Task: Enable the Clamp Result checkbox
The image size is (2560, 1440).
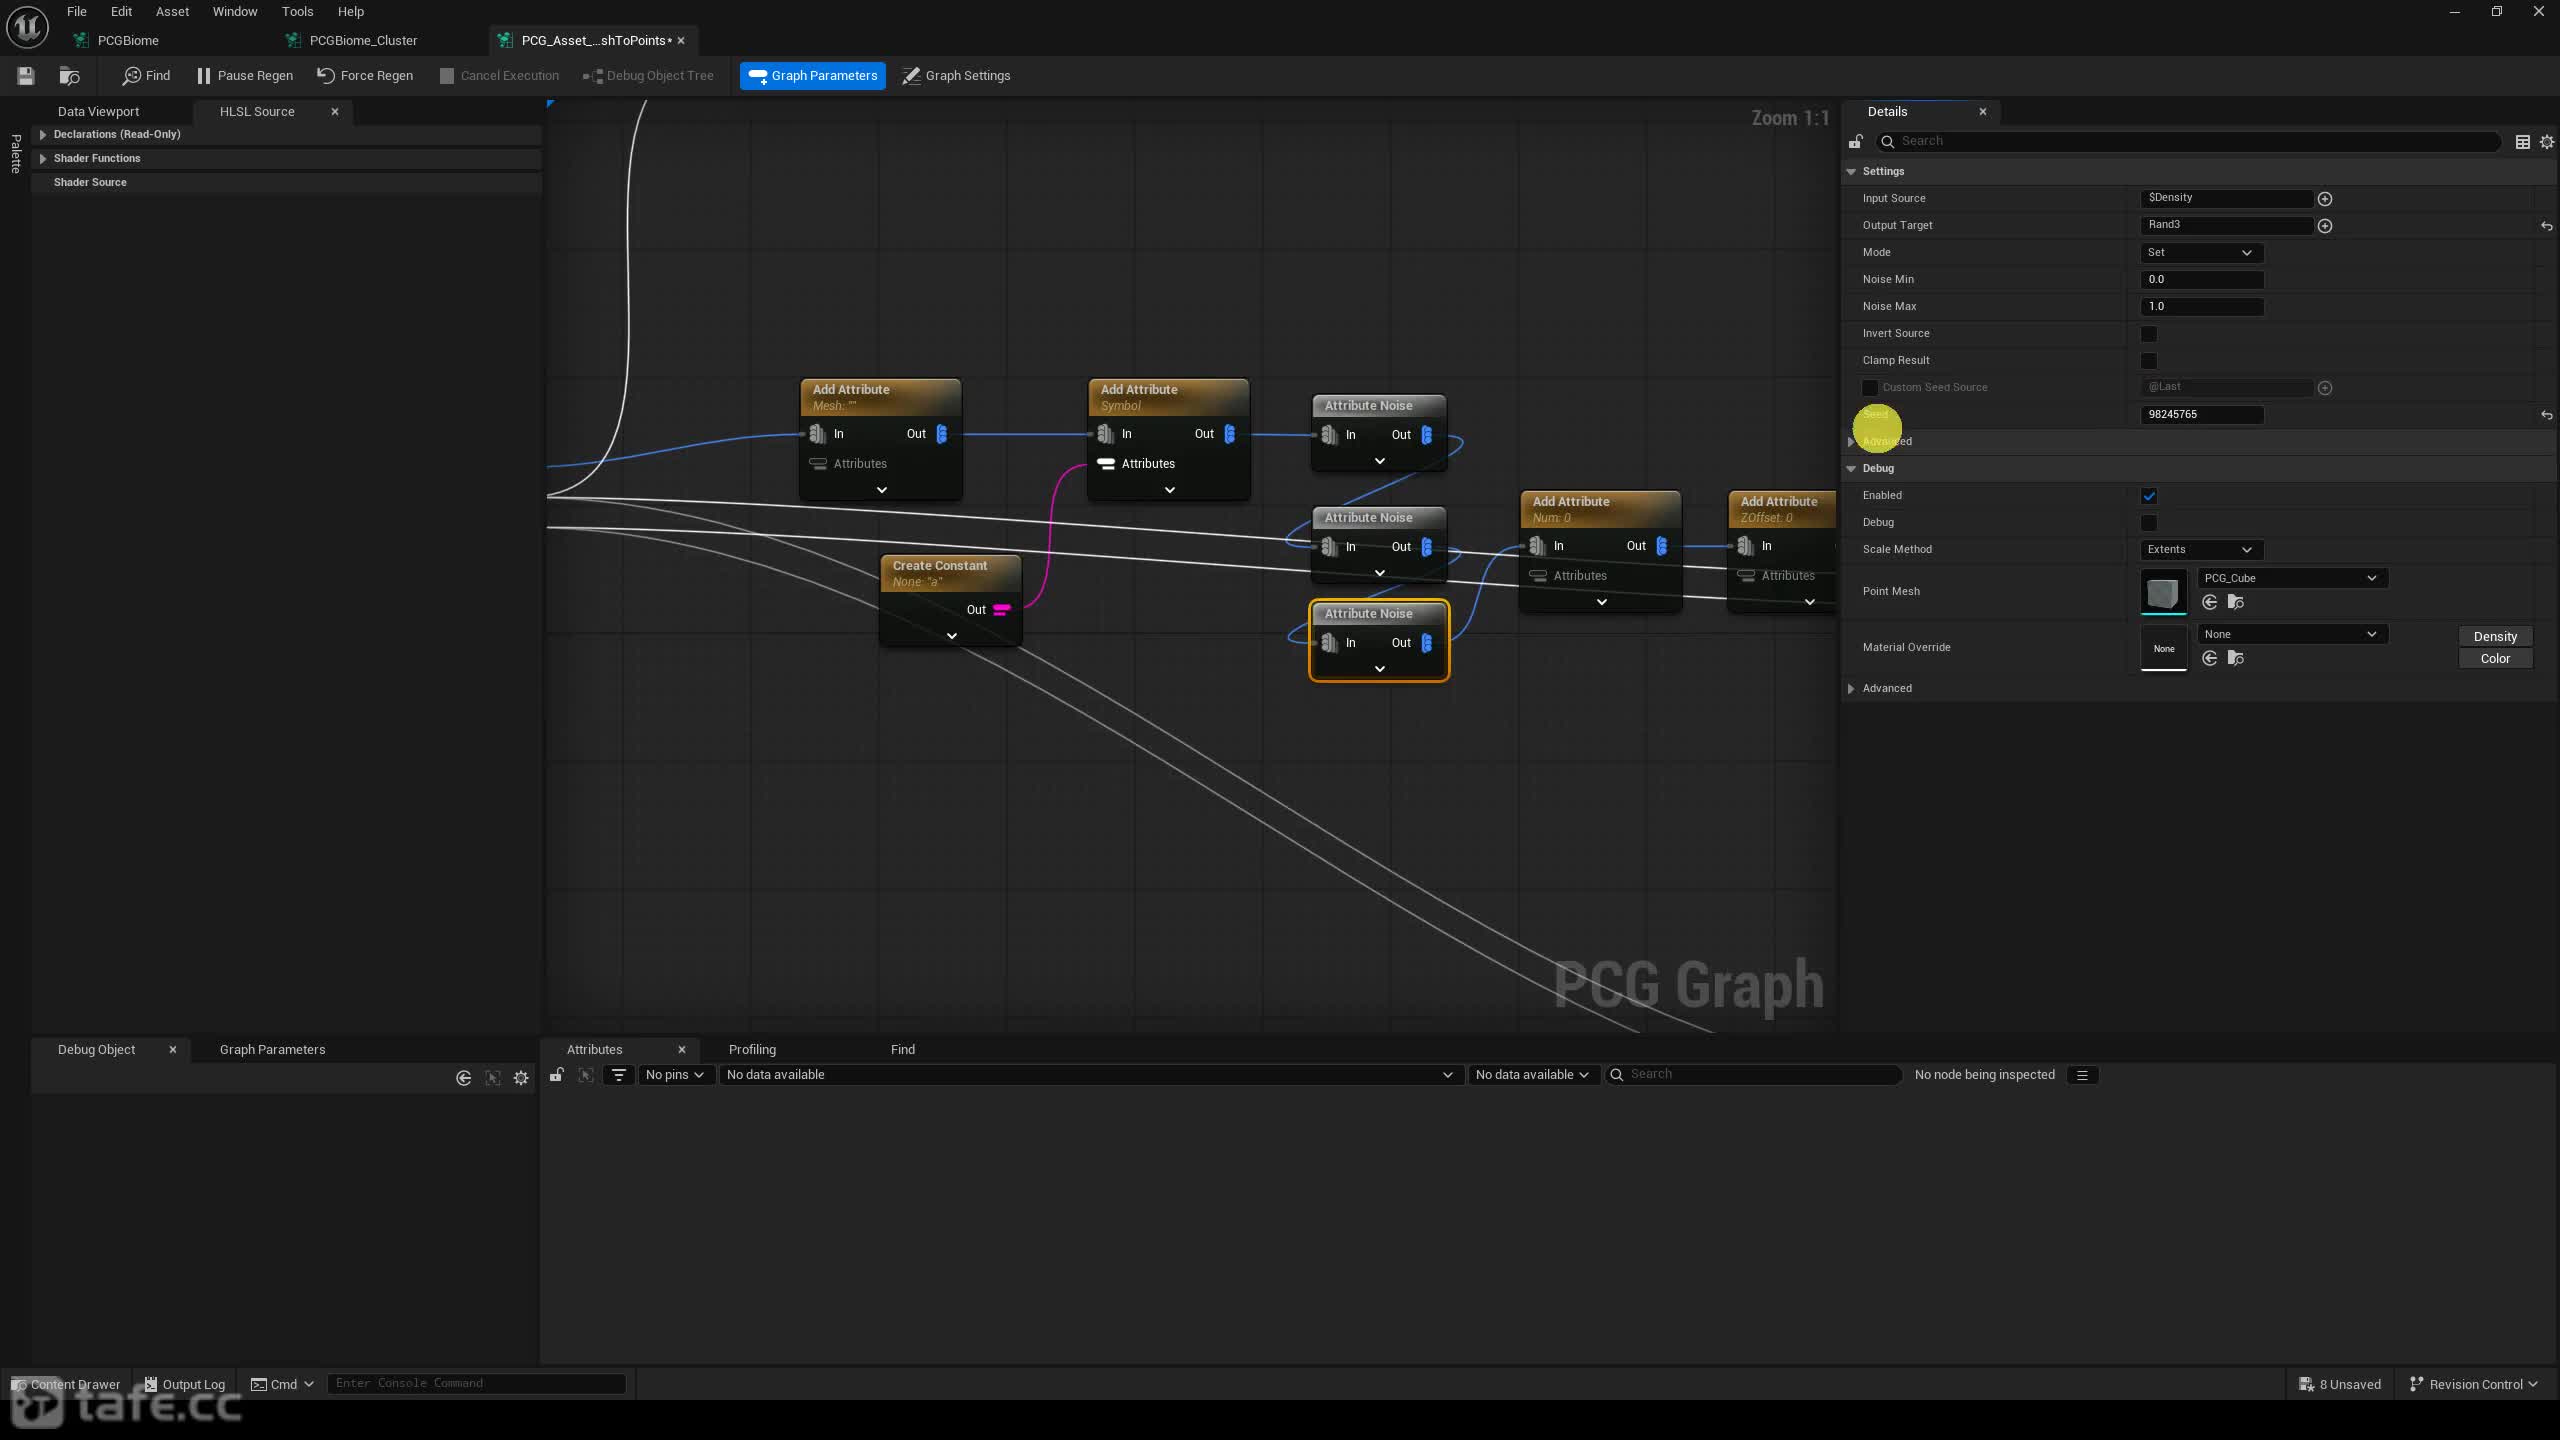Action: [x=2148, y=361]
